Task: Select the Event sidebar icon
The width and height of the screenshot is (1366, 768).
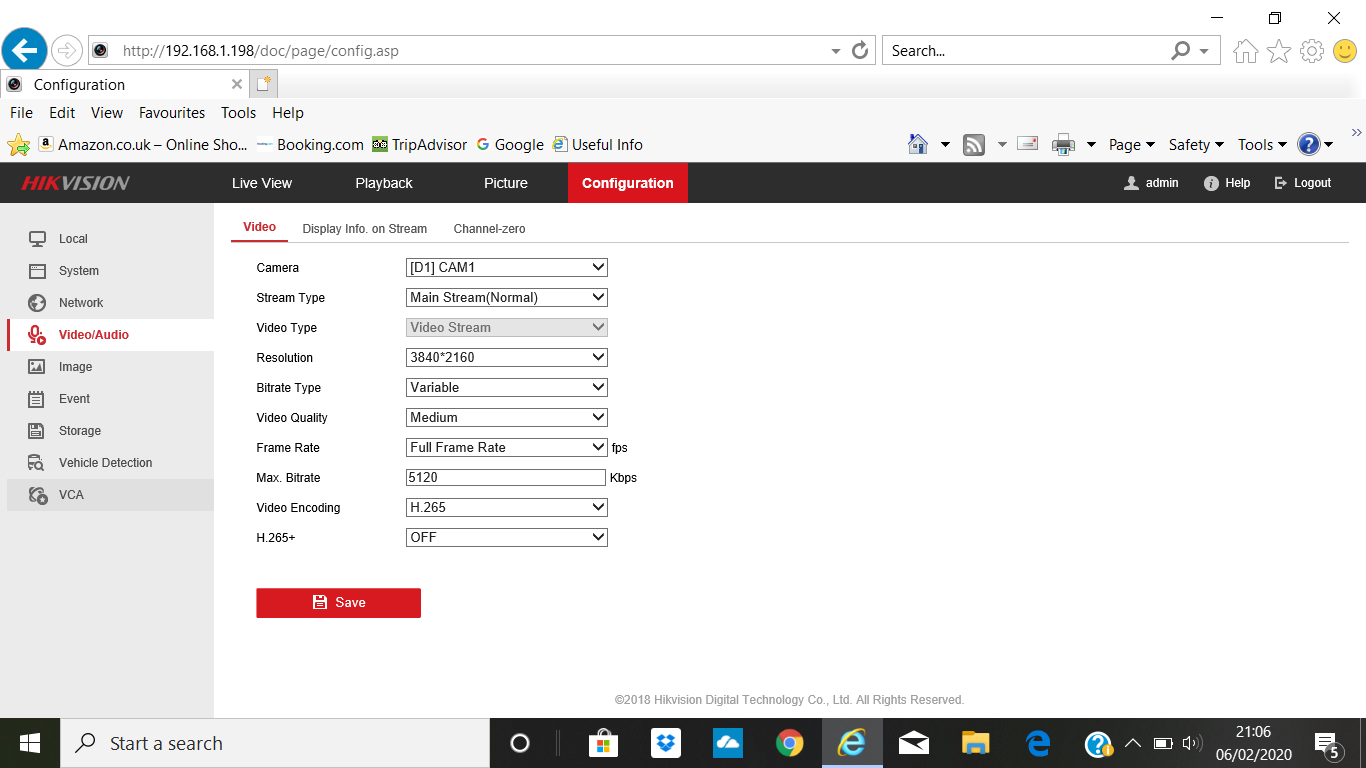Action: (x=37, y=398)
